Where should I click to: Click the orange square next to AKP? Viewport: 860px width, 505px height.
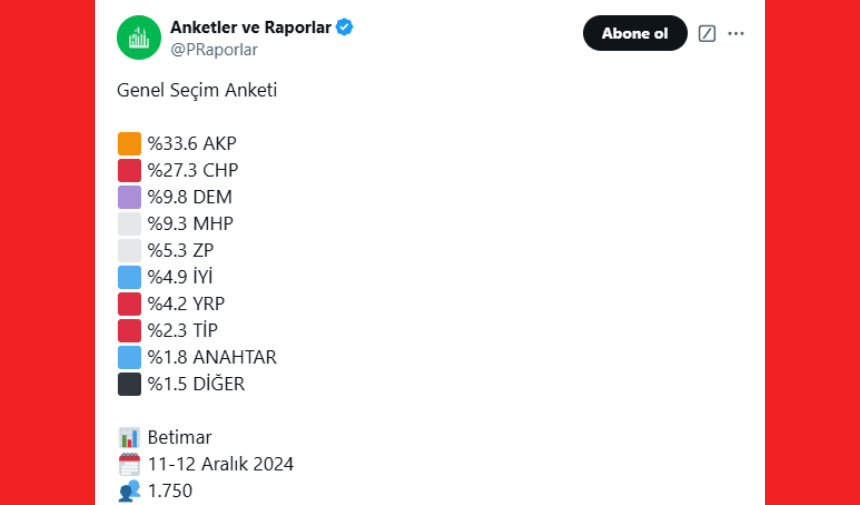click(129, 144)
